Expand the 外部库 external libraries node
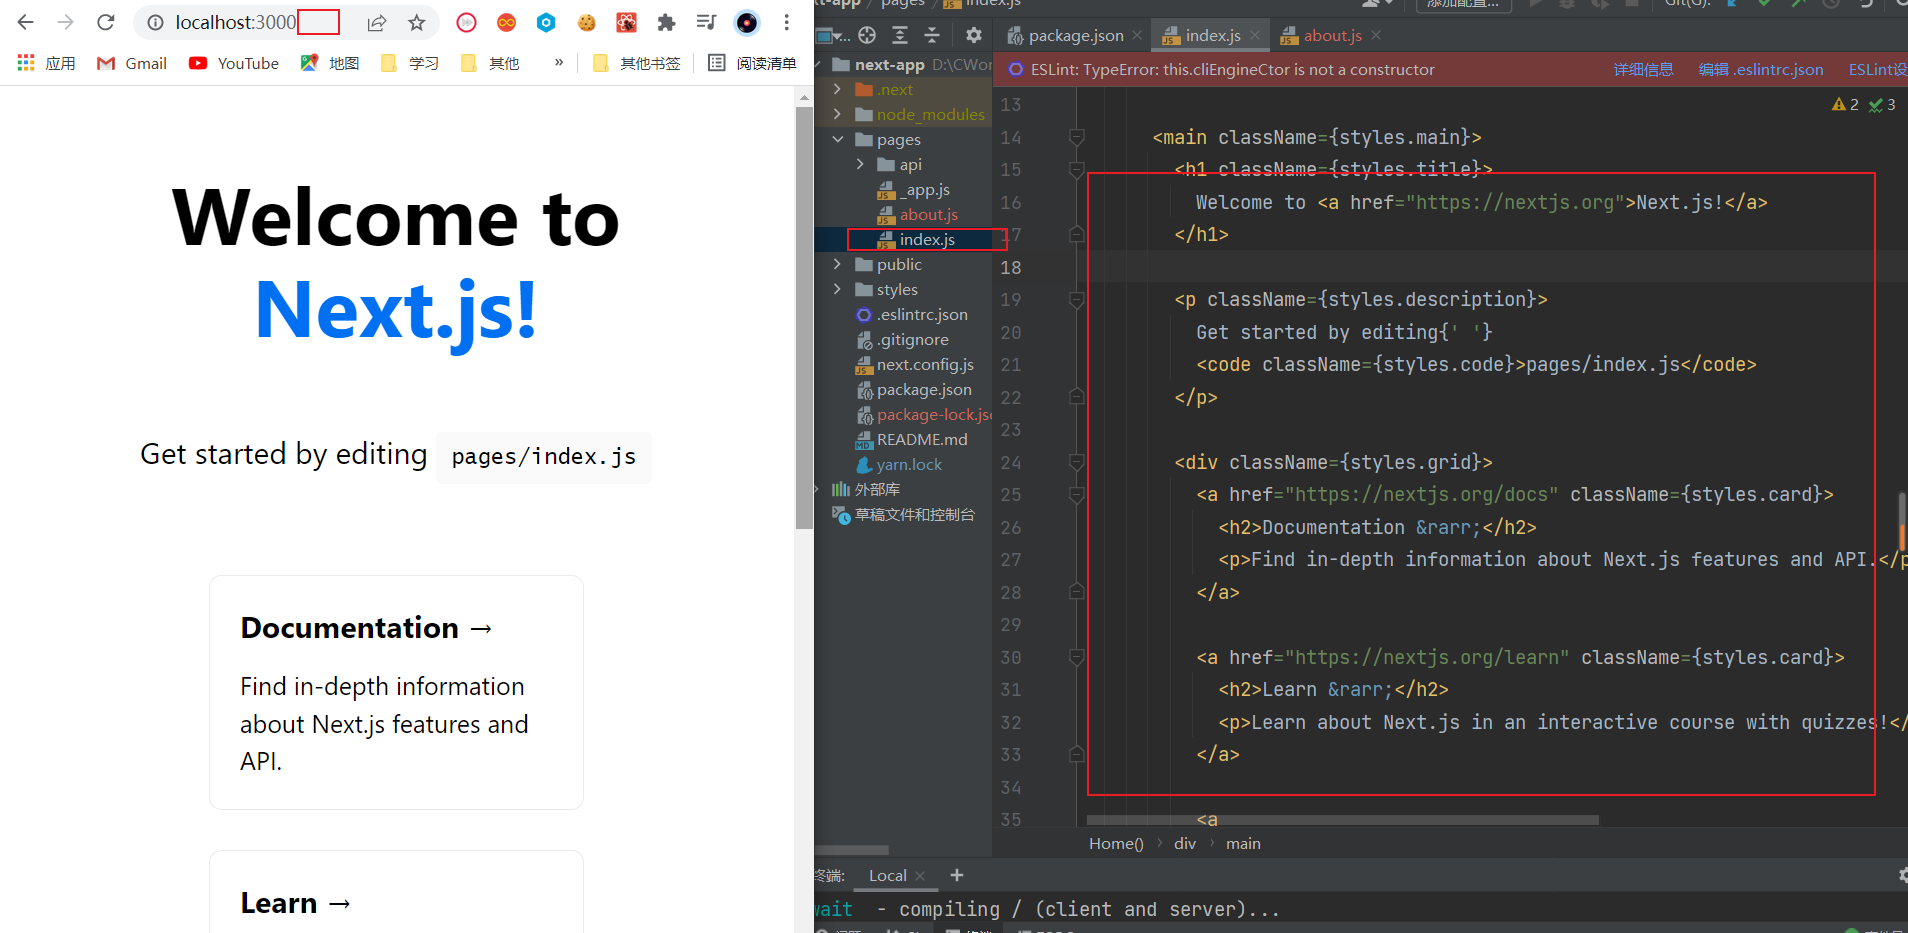The width and height of the screenshot is (1908, 933). 817,489
